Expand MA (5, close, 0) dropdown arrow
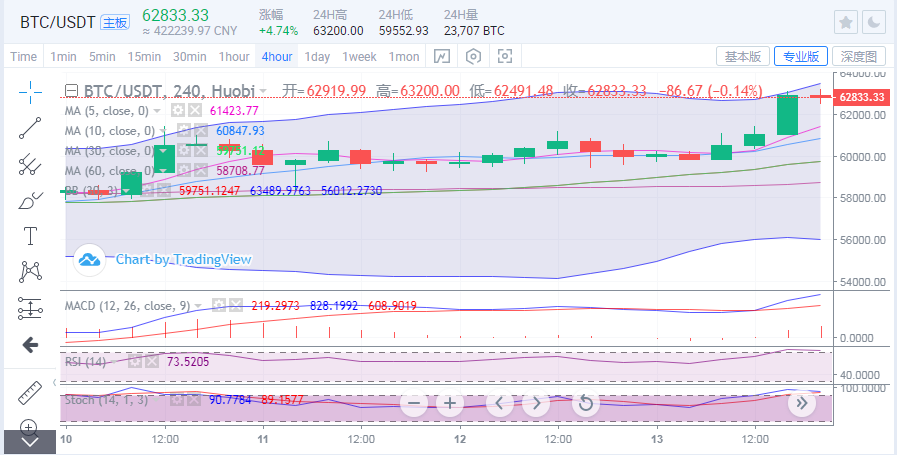This screenshot has height=455, width=897. 157,110
